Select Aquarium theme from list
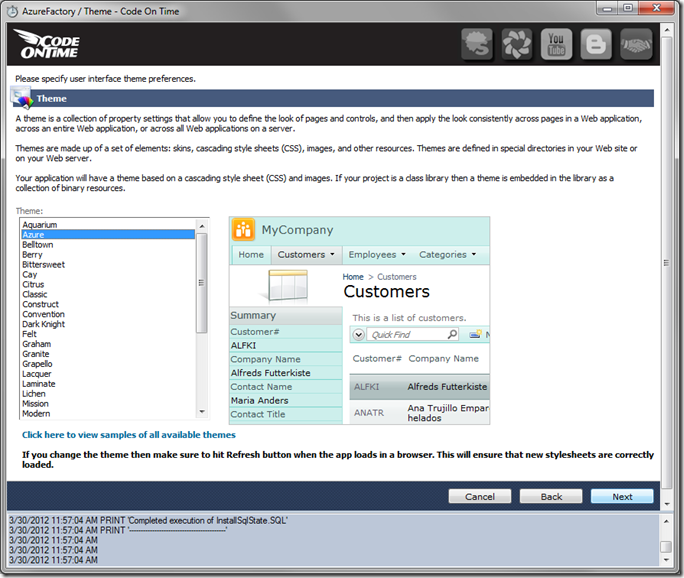This screenshot has width=684, height=578. 108,225
